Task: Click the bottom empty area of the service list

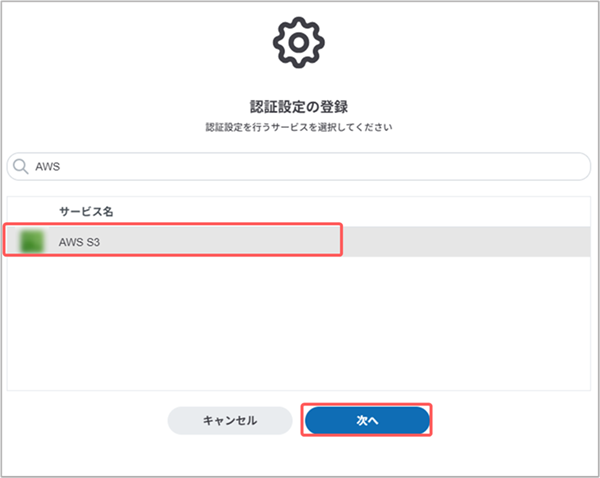Action: click(x=300, y=370)
